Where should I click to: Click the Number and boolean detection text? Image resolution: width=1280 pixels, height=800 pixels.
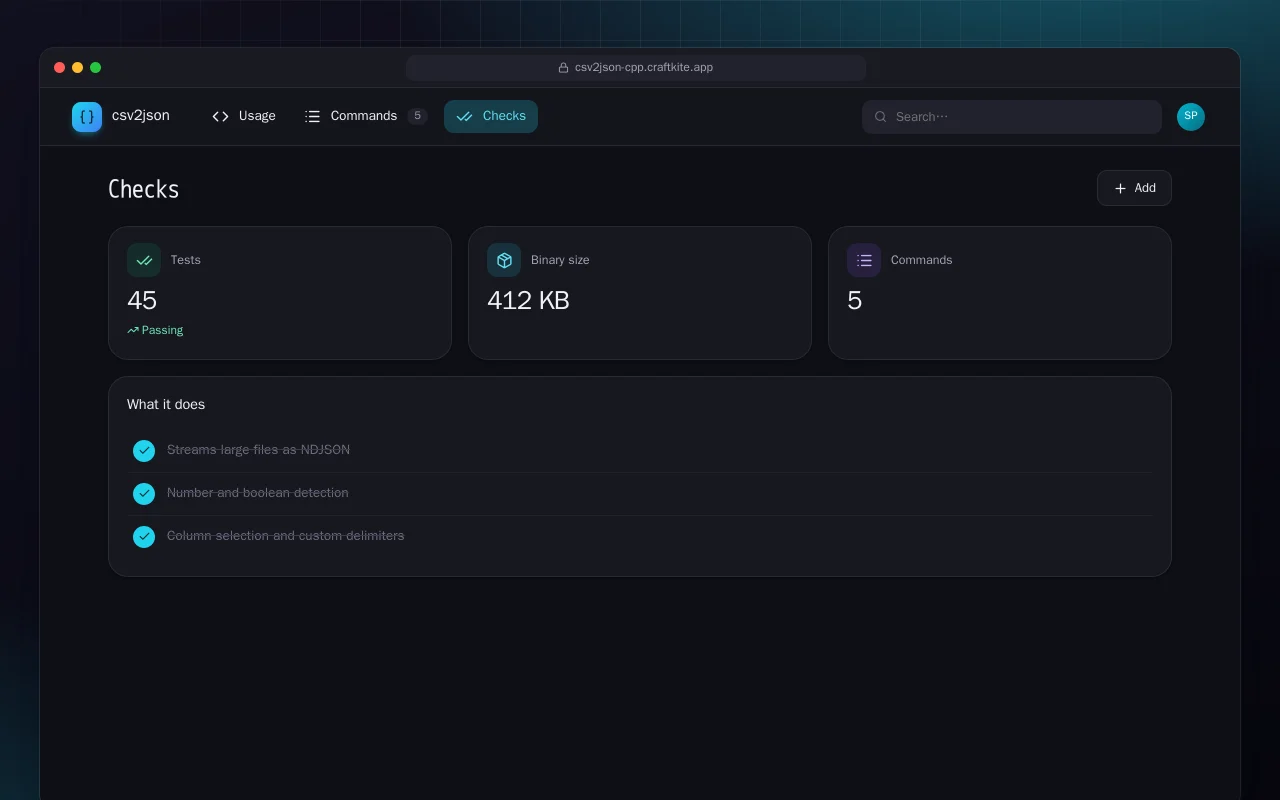coord(258,493)
